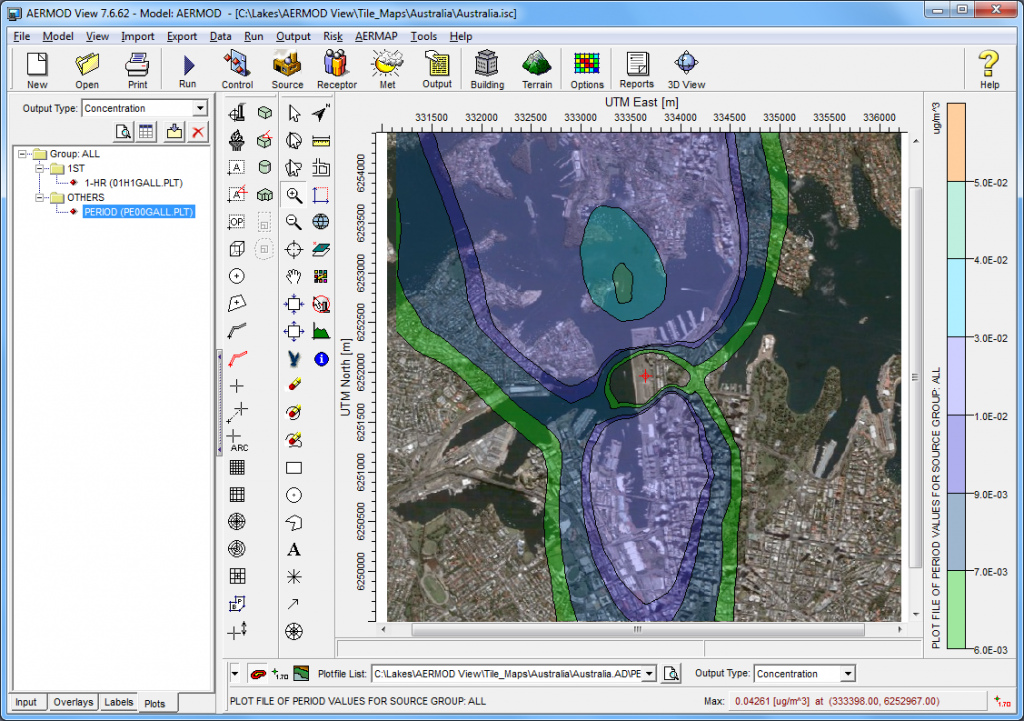The height and width of the screenshot is (721, 1024).
Task: Open the AERMAP menu
Action: 376,36
